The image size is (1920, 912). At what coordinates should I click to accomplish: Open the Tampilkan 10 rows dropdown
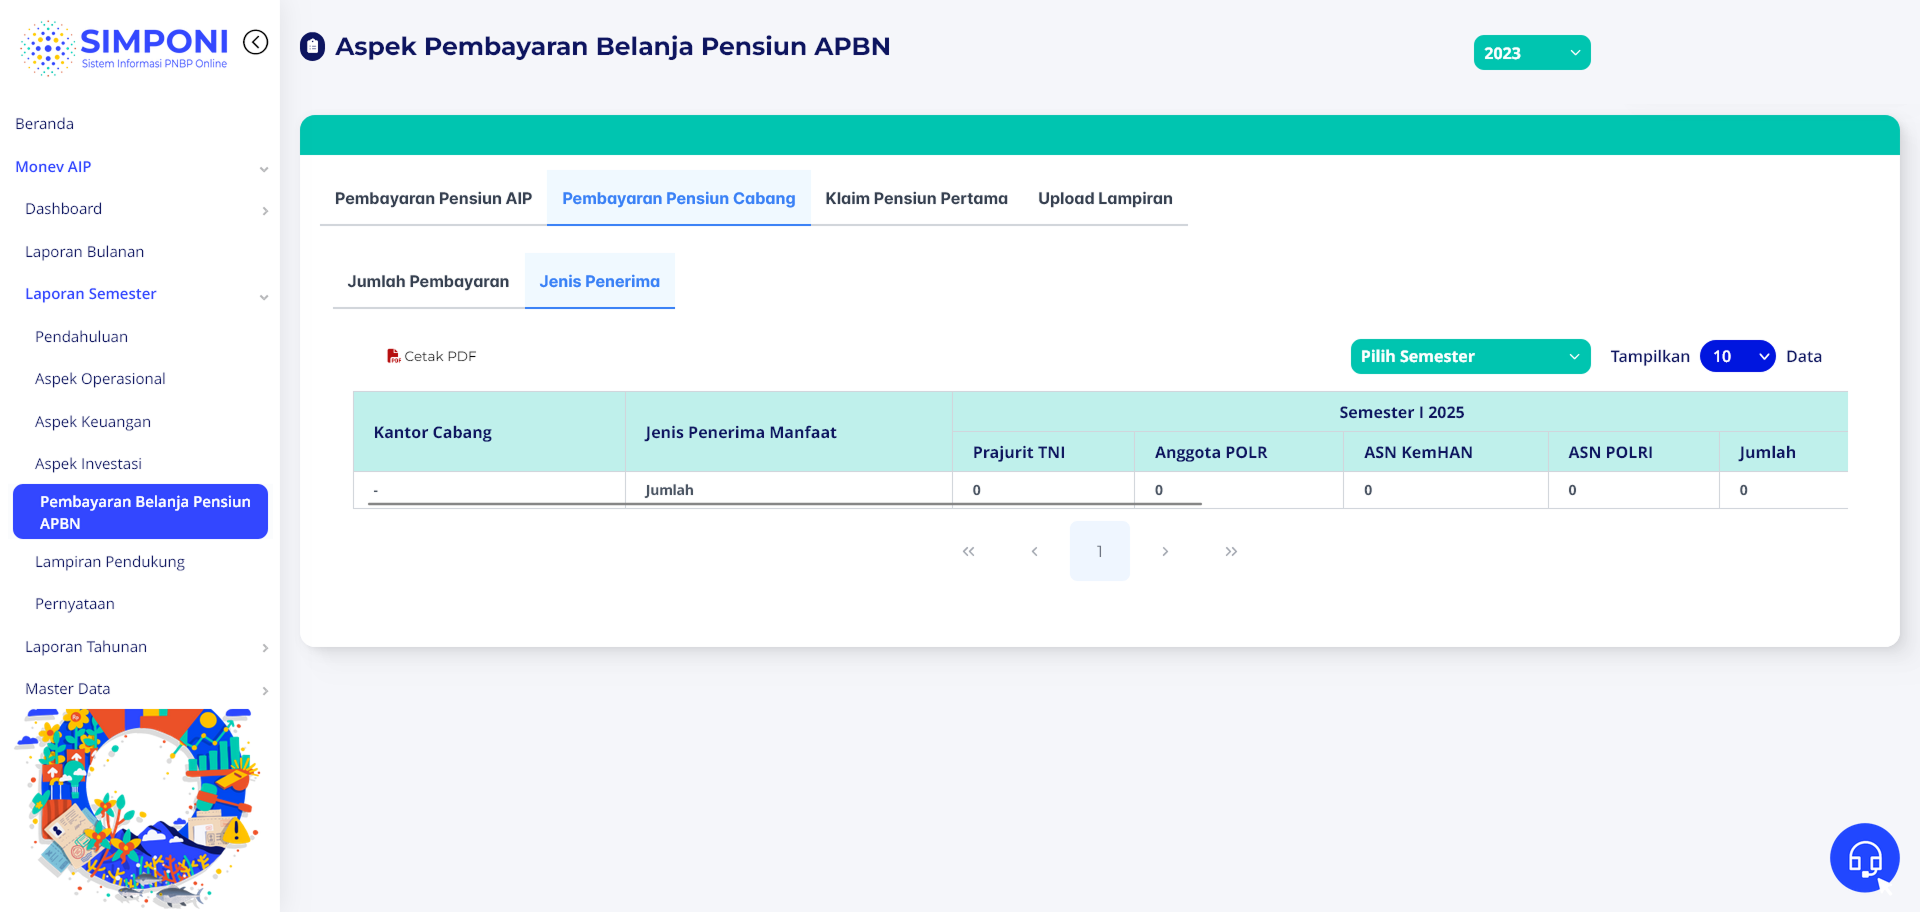click(1738, 356)
